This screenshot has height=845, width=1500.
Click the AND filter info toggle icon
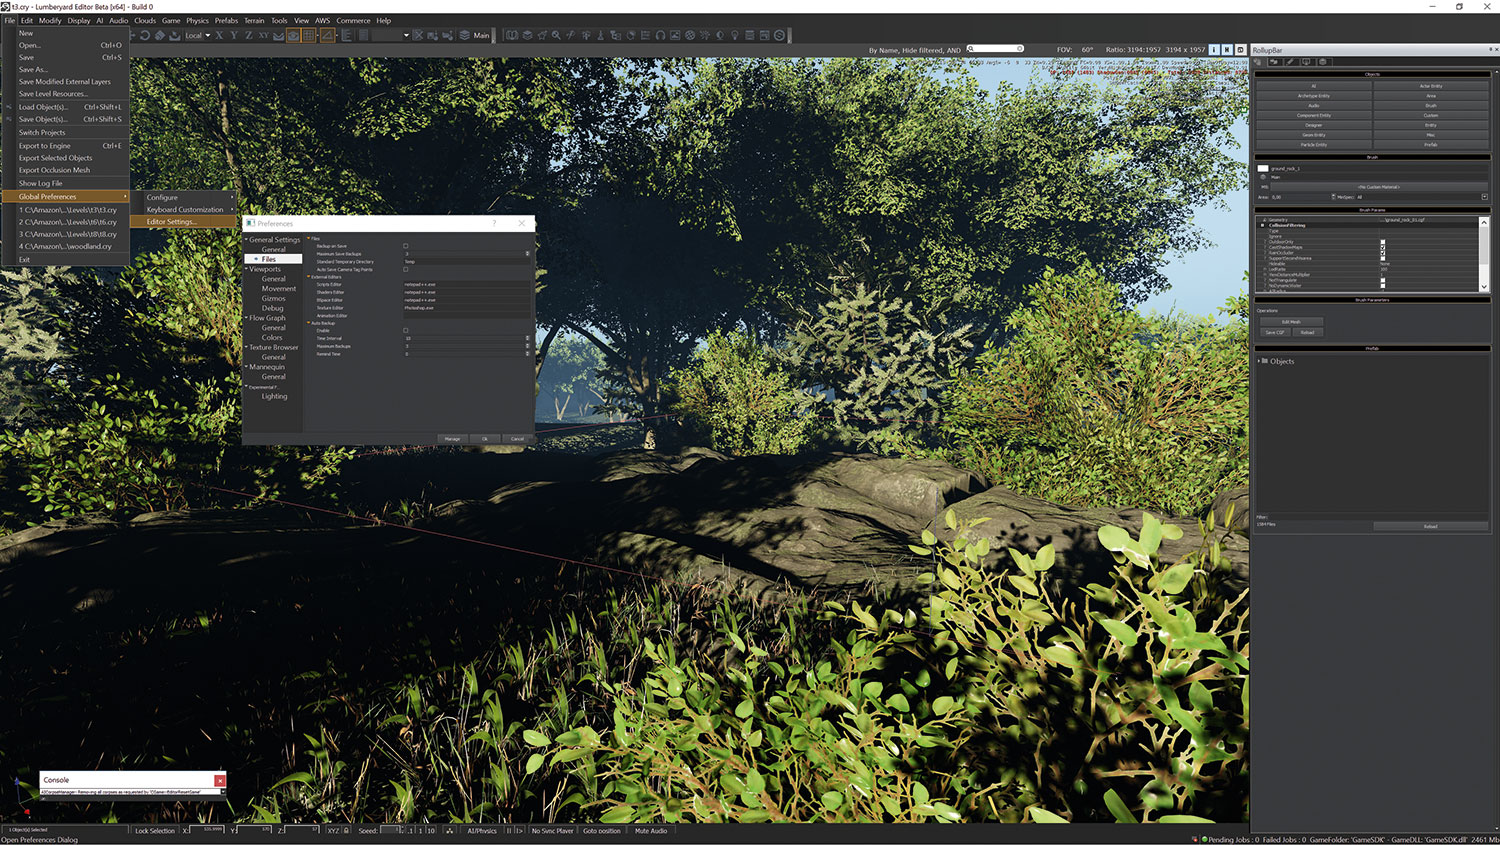[1214, 49]
